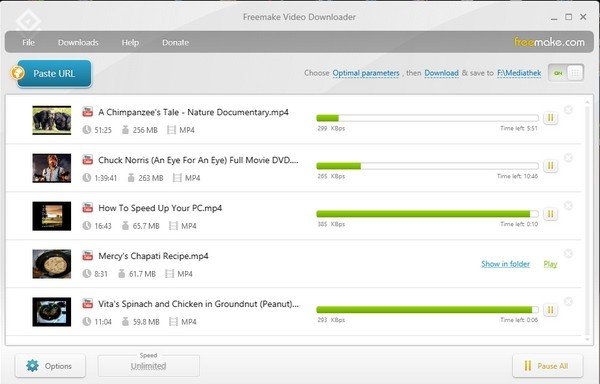Remove A Chimpanzee's Tale from the list

point(568,110)
